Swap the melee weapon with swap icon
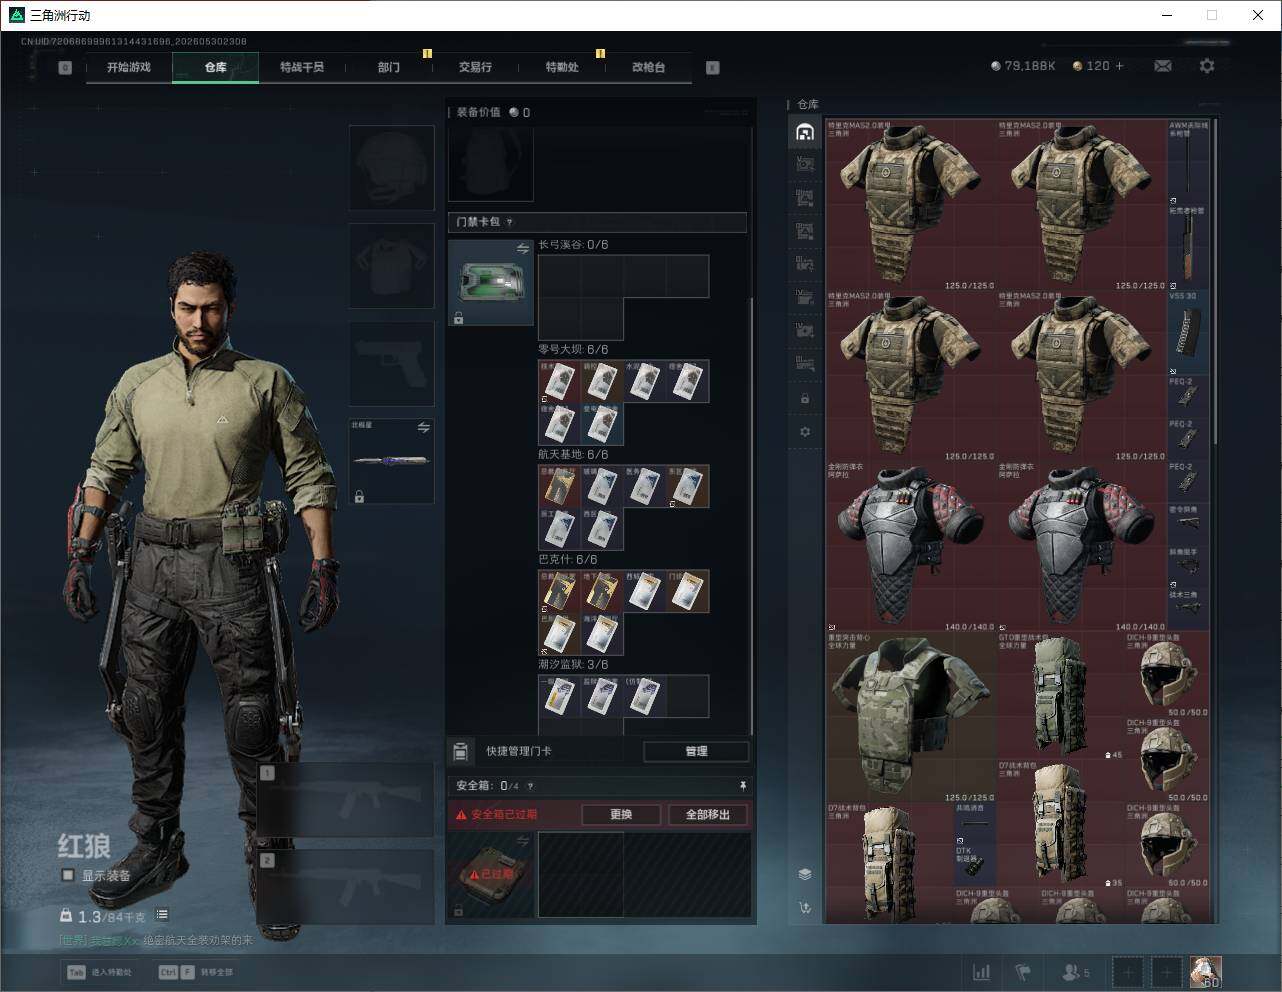 [x=423, y=428]
